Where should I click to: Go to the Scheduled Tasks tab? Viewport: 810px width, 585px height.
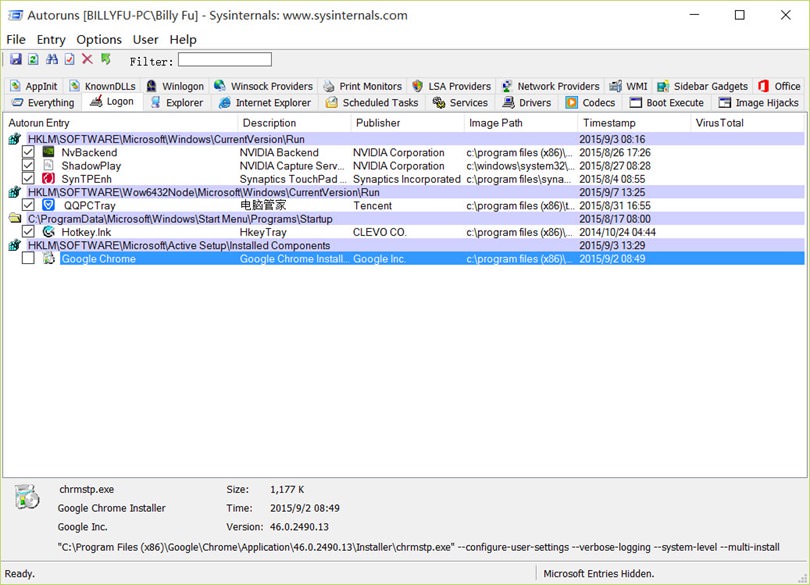click(x=372, y=103)
